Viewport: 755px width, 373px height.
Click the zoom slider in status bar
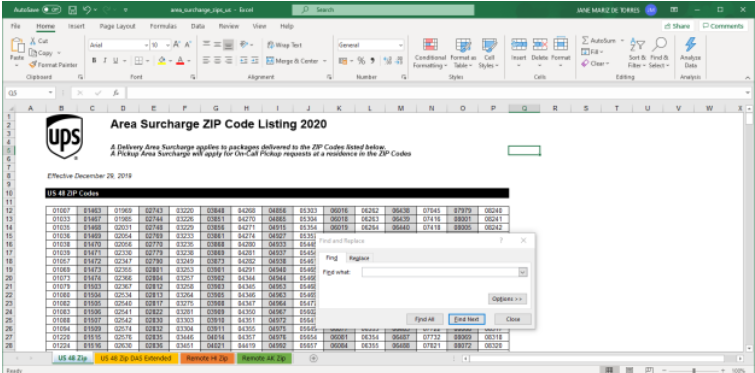[694, 370]
